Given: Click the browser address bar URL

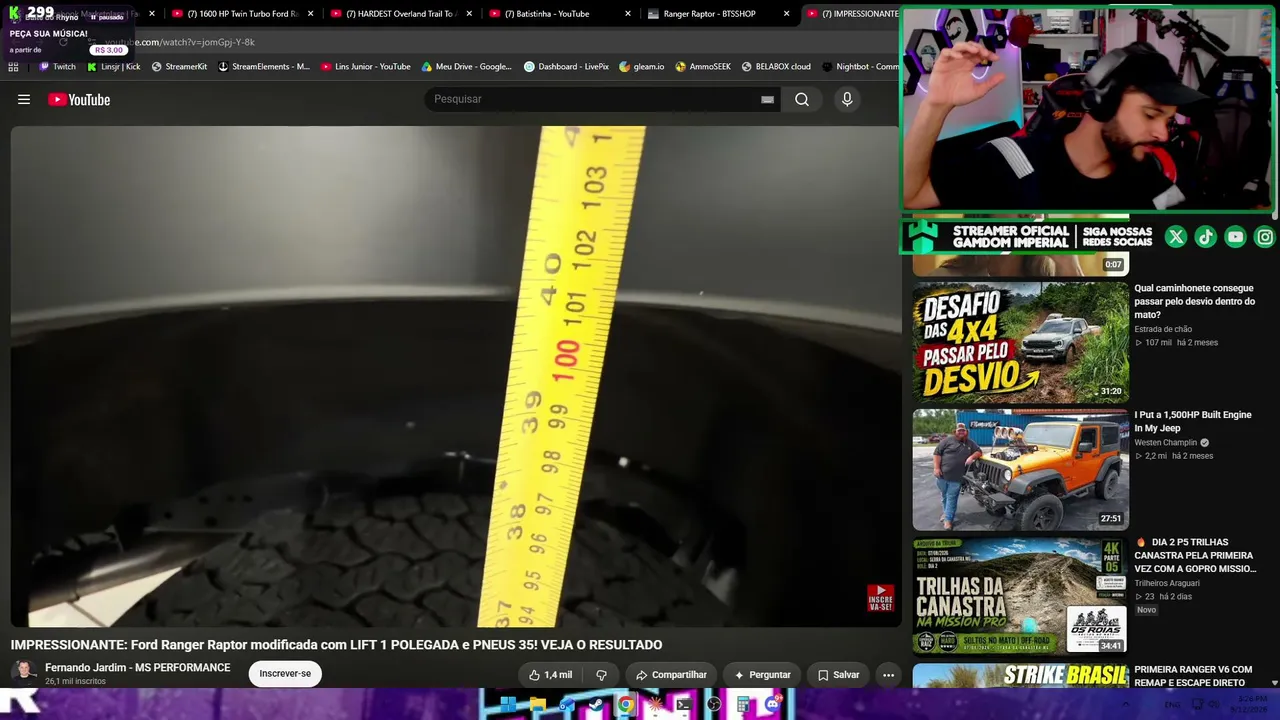Looking at the screenshot, I should pyautogui.click(x=180, y=42).
